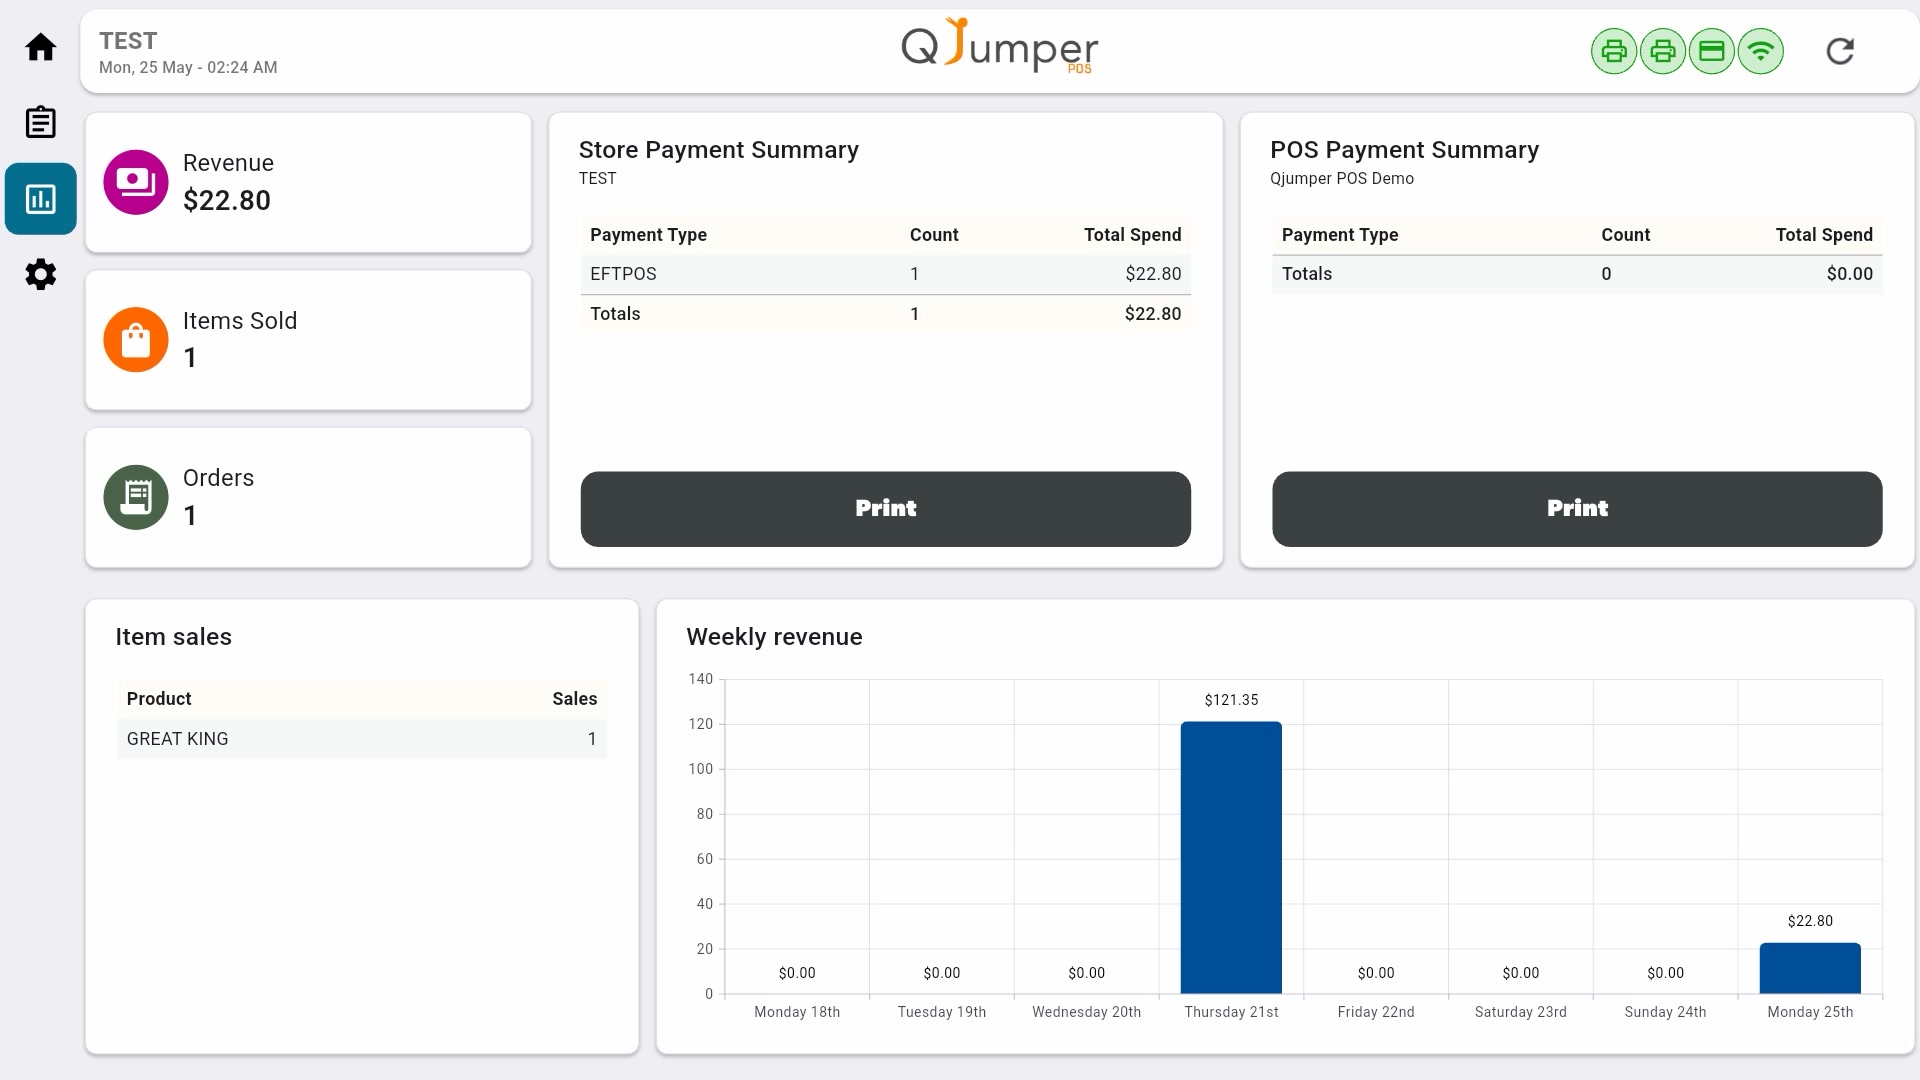Click Qjumper POS Demo subtitle
Screen dimensions: 1920x1080
pyautogui.click(x=1342, y=179)
